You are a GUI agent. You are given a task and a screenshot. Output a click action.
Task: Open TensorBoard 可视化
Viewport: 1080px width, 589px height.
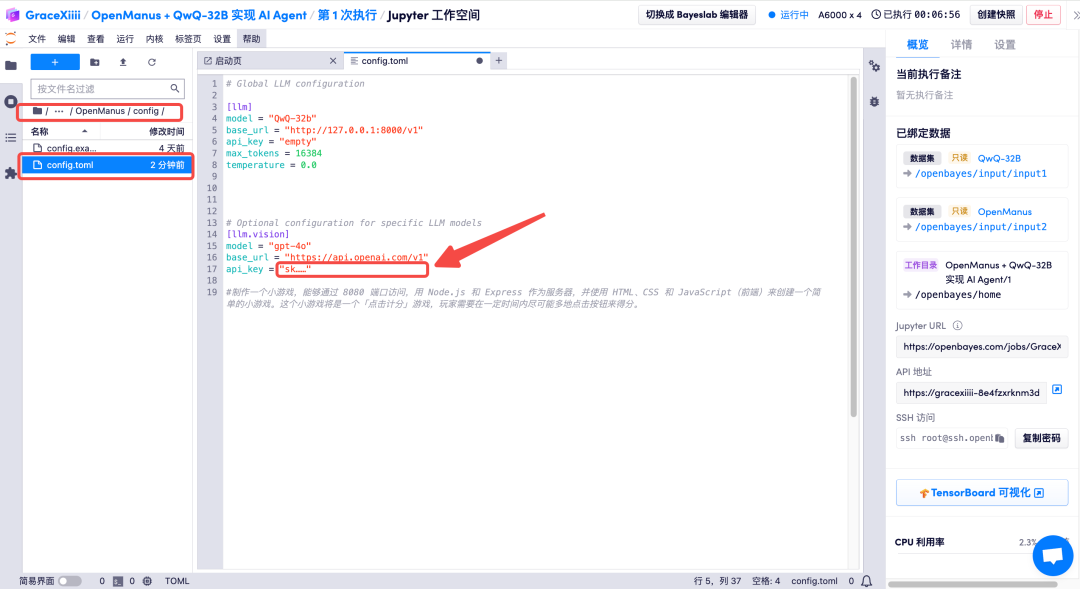pyautogui.click(x=982, y=493)
